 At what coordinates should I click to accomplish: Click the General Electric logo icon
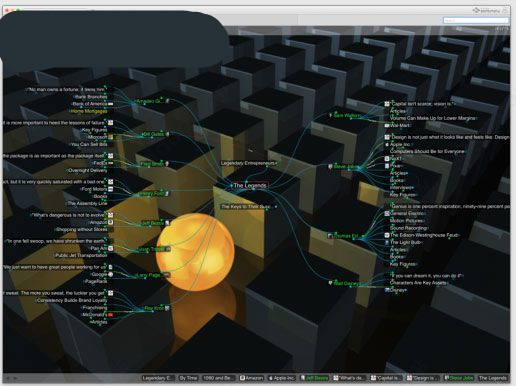[387, 213]
